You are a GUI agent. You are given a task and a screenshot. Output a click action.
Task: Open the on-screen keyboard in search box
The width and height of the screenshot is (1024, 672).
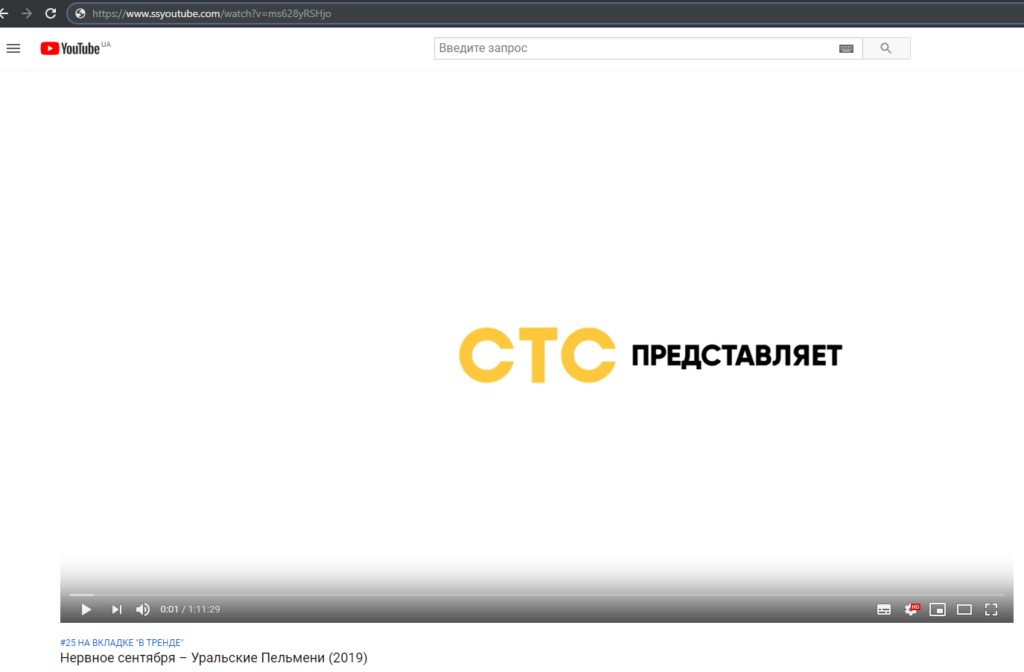pos(846,48)
